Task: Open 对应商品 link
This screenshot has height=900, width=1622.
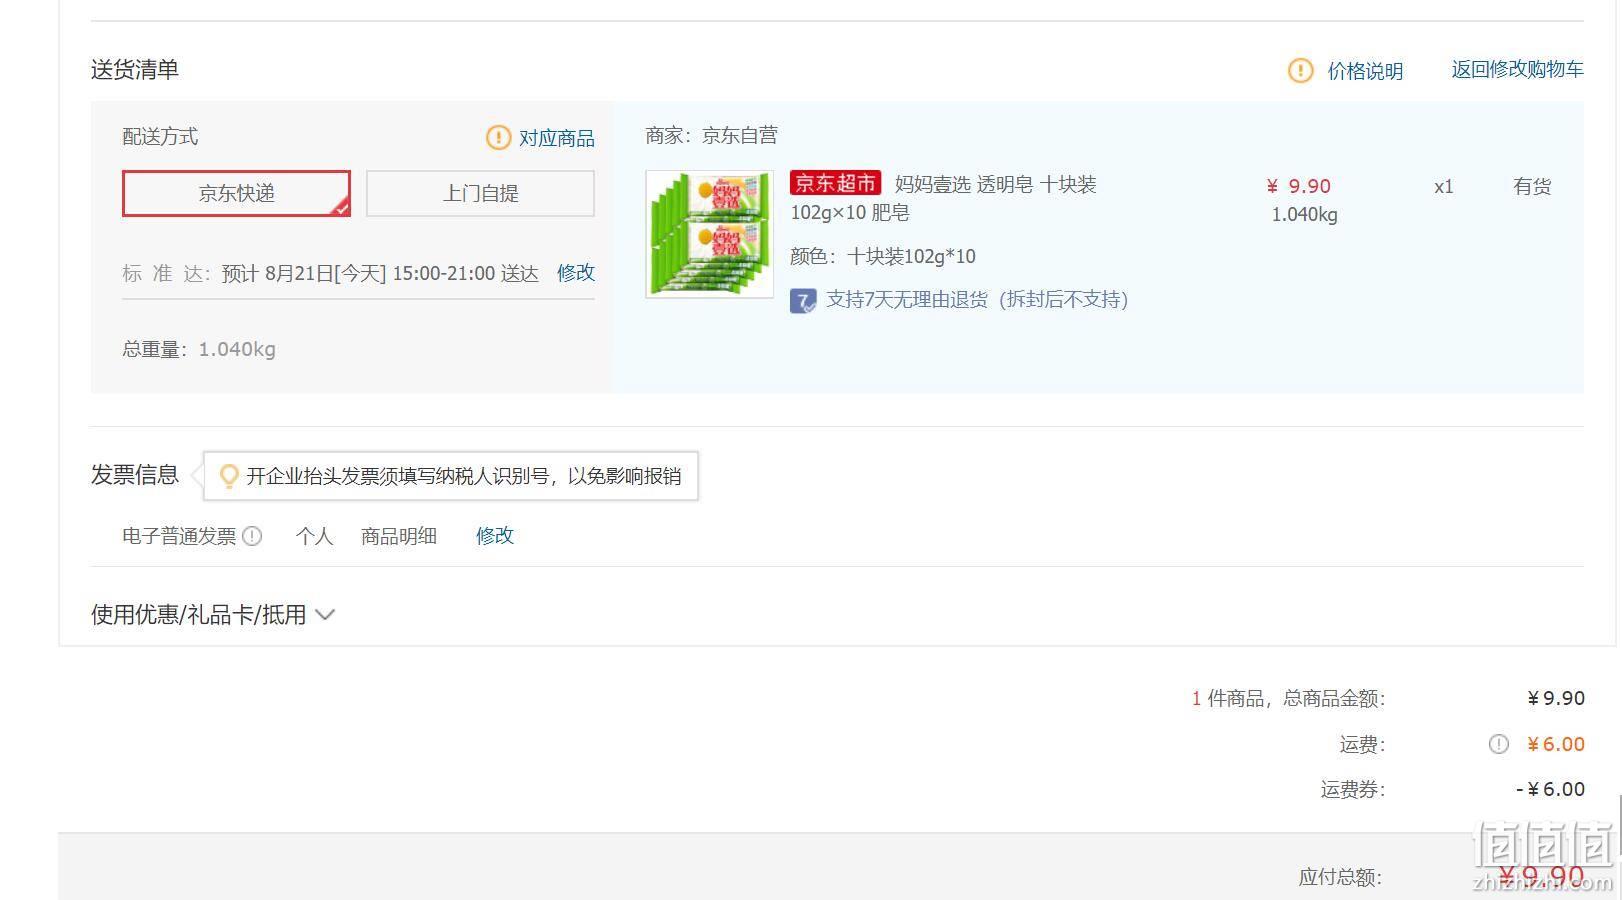Action: point(556,138)
